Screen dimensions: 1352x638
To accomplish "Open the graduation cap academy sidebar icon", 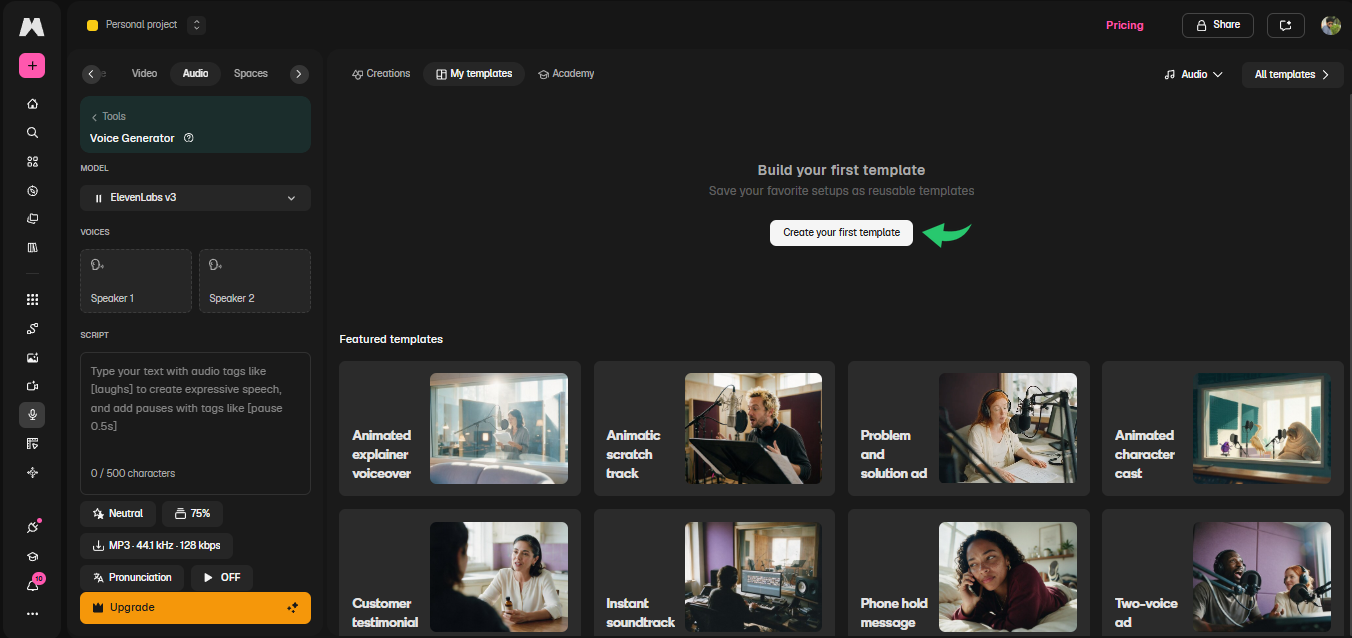I will coord(32,557).
